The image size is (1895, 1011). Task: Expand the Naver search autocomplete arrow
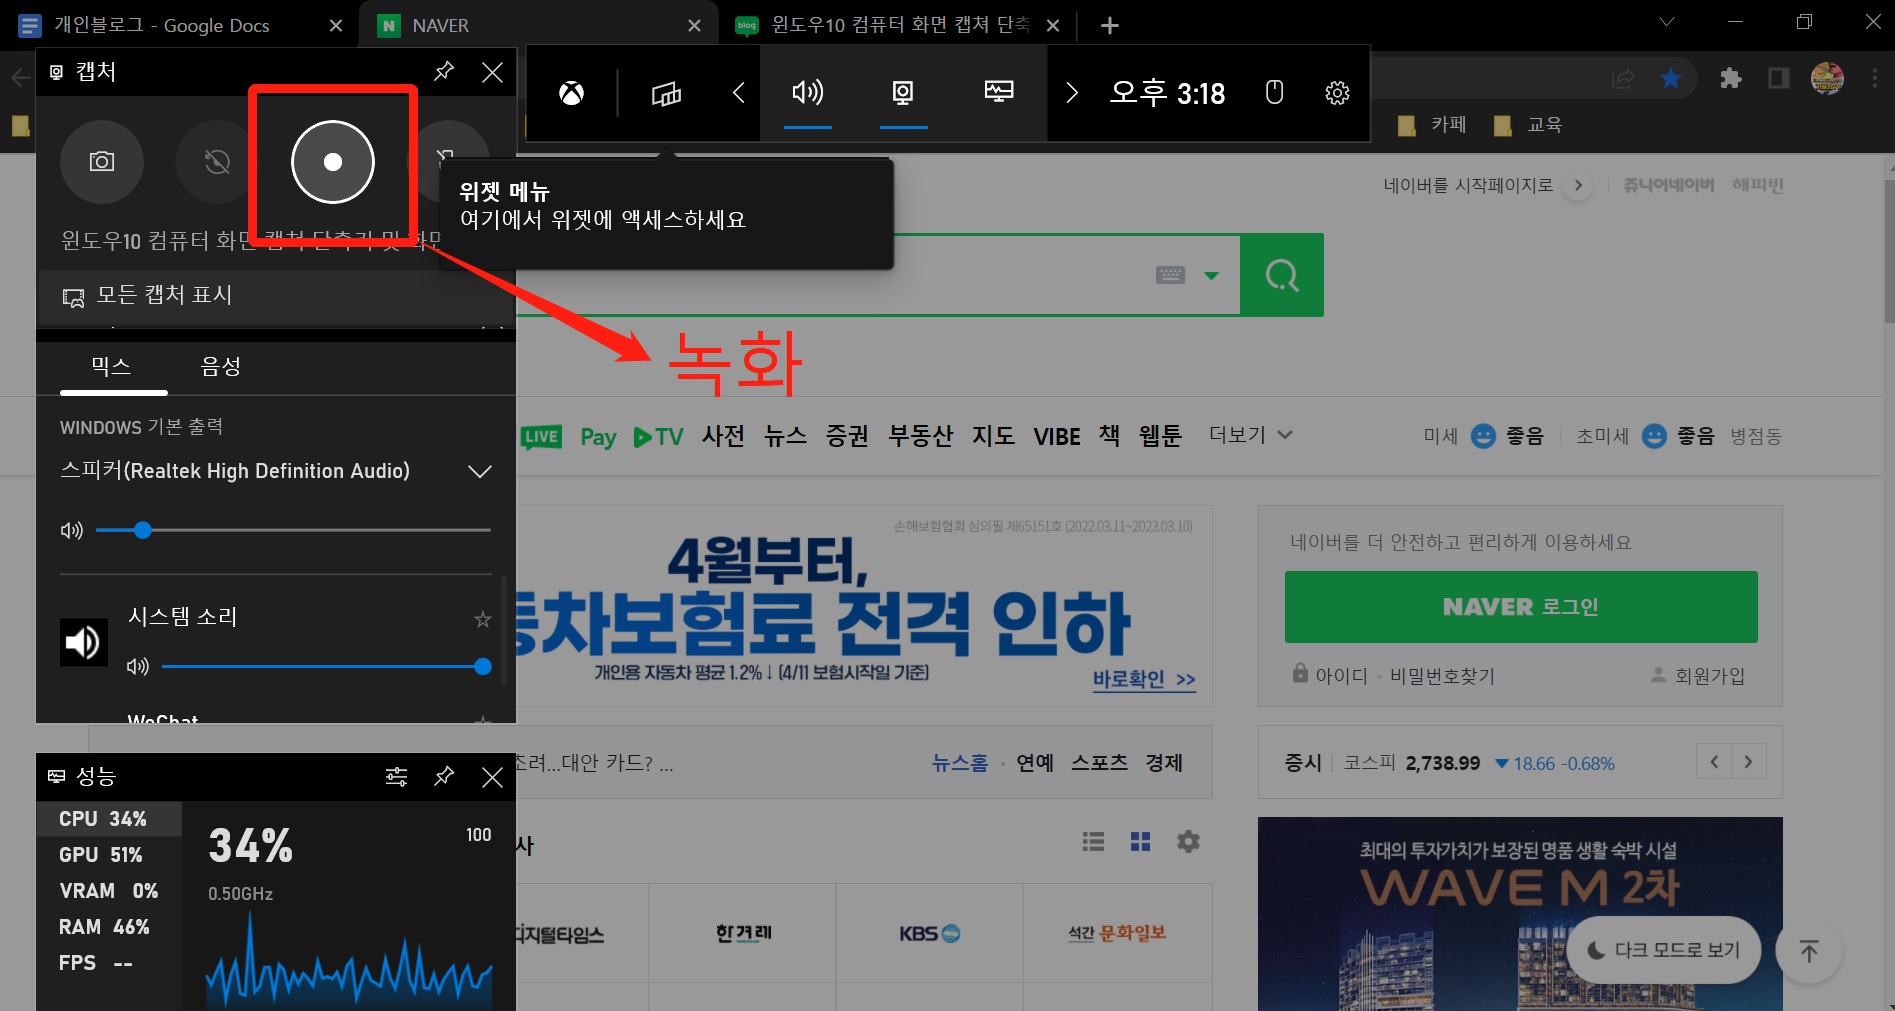click(1212, 276)
